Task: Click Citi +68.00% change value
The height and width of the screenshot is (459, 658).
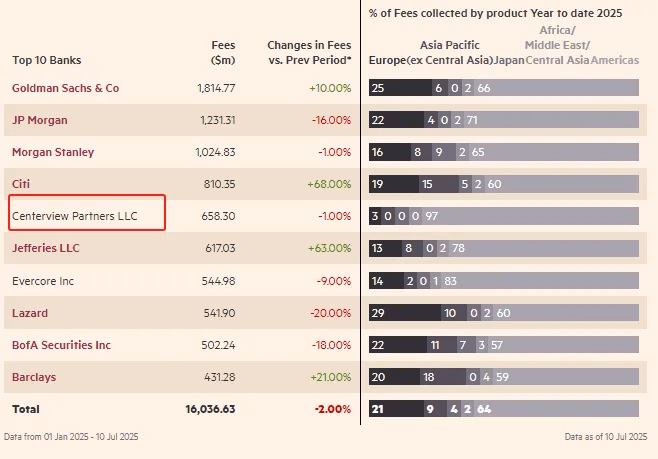Action: coord(329,184)
